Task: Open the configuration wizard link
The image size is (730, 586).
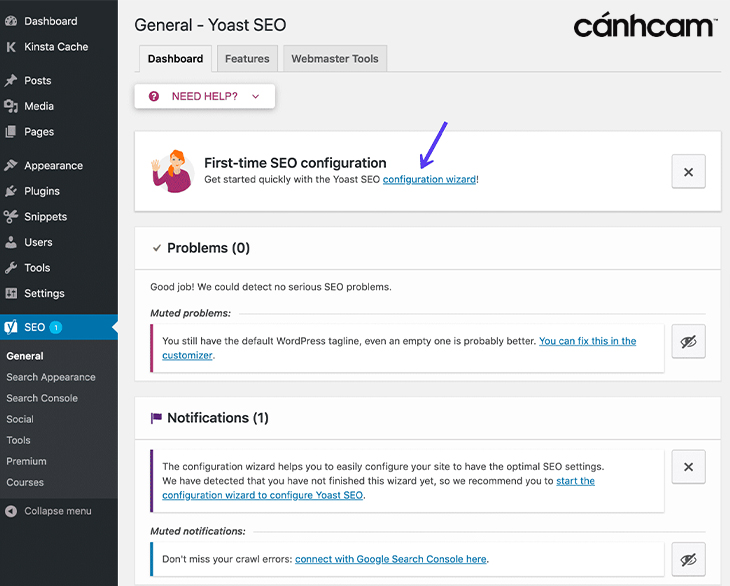Action: [429, 179]
